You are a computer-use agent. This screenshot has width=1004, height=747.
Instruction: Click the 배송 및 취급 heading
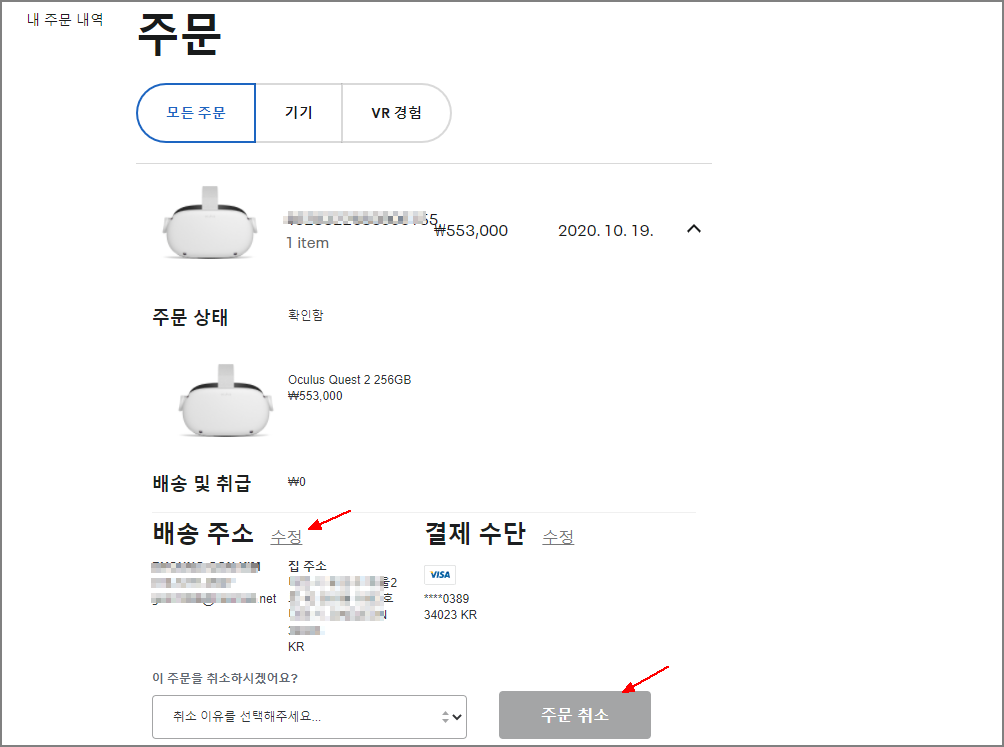[202, 483]
